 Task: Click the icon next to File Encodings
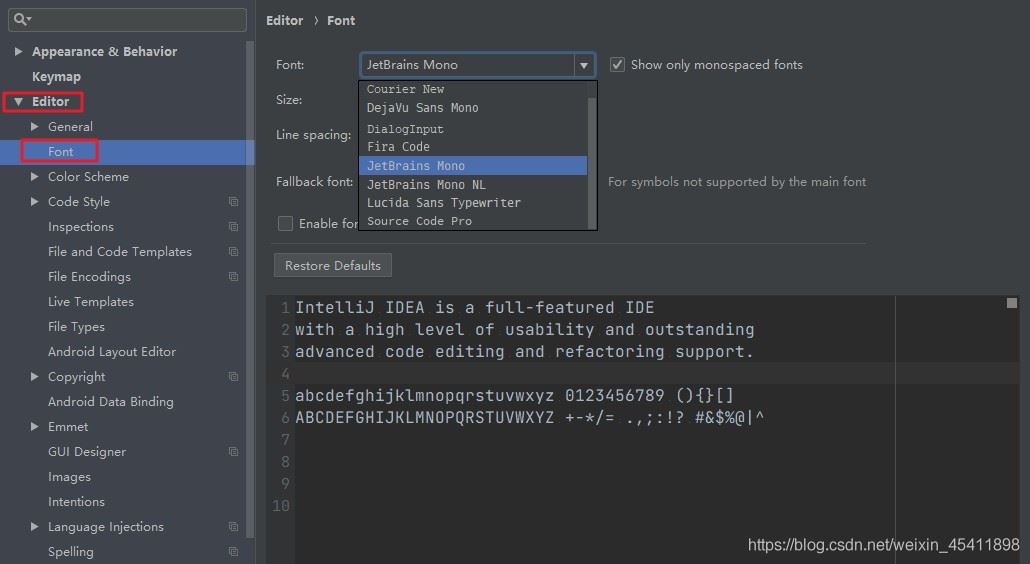233,277
